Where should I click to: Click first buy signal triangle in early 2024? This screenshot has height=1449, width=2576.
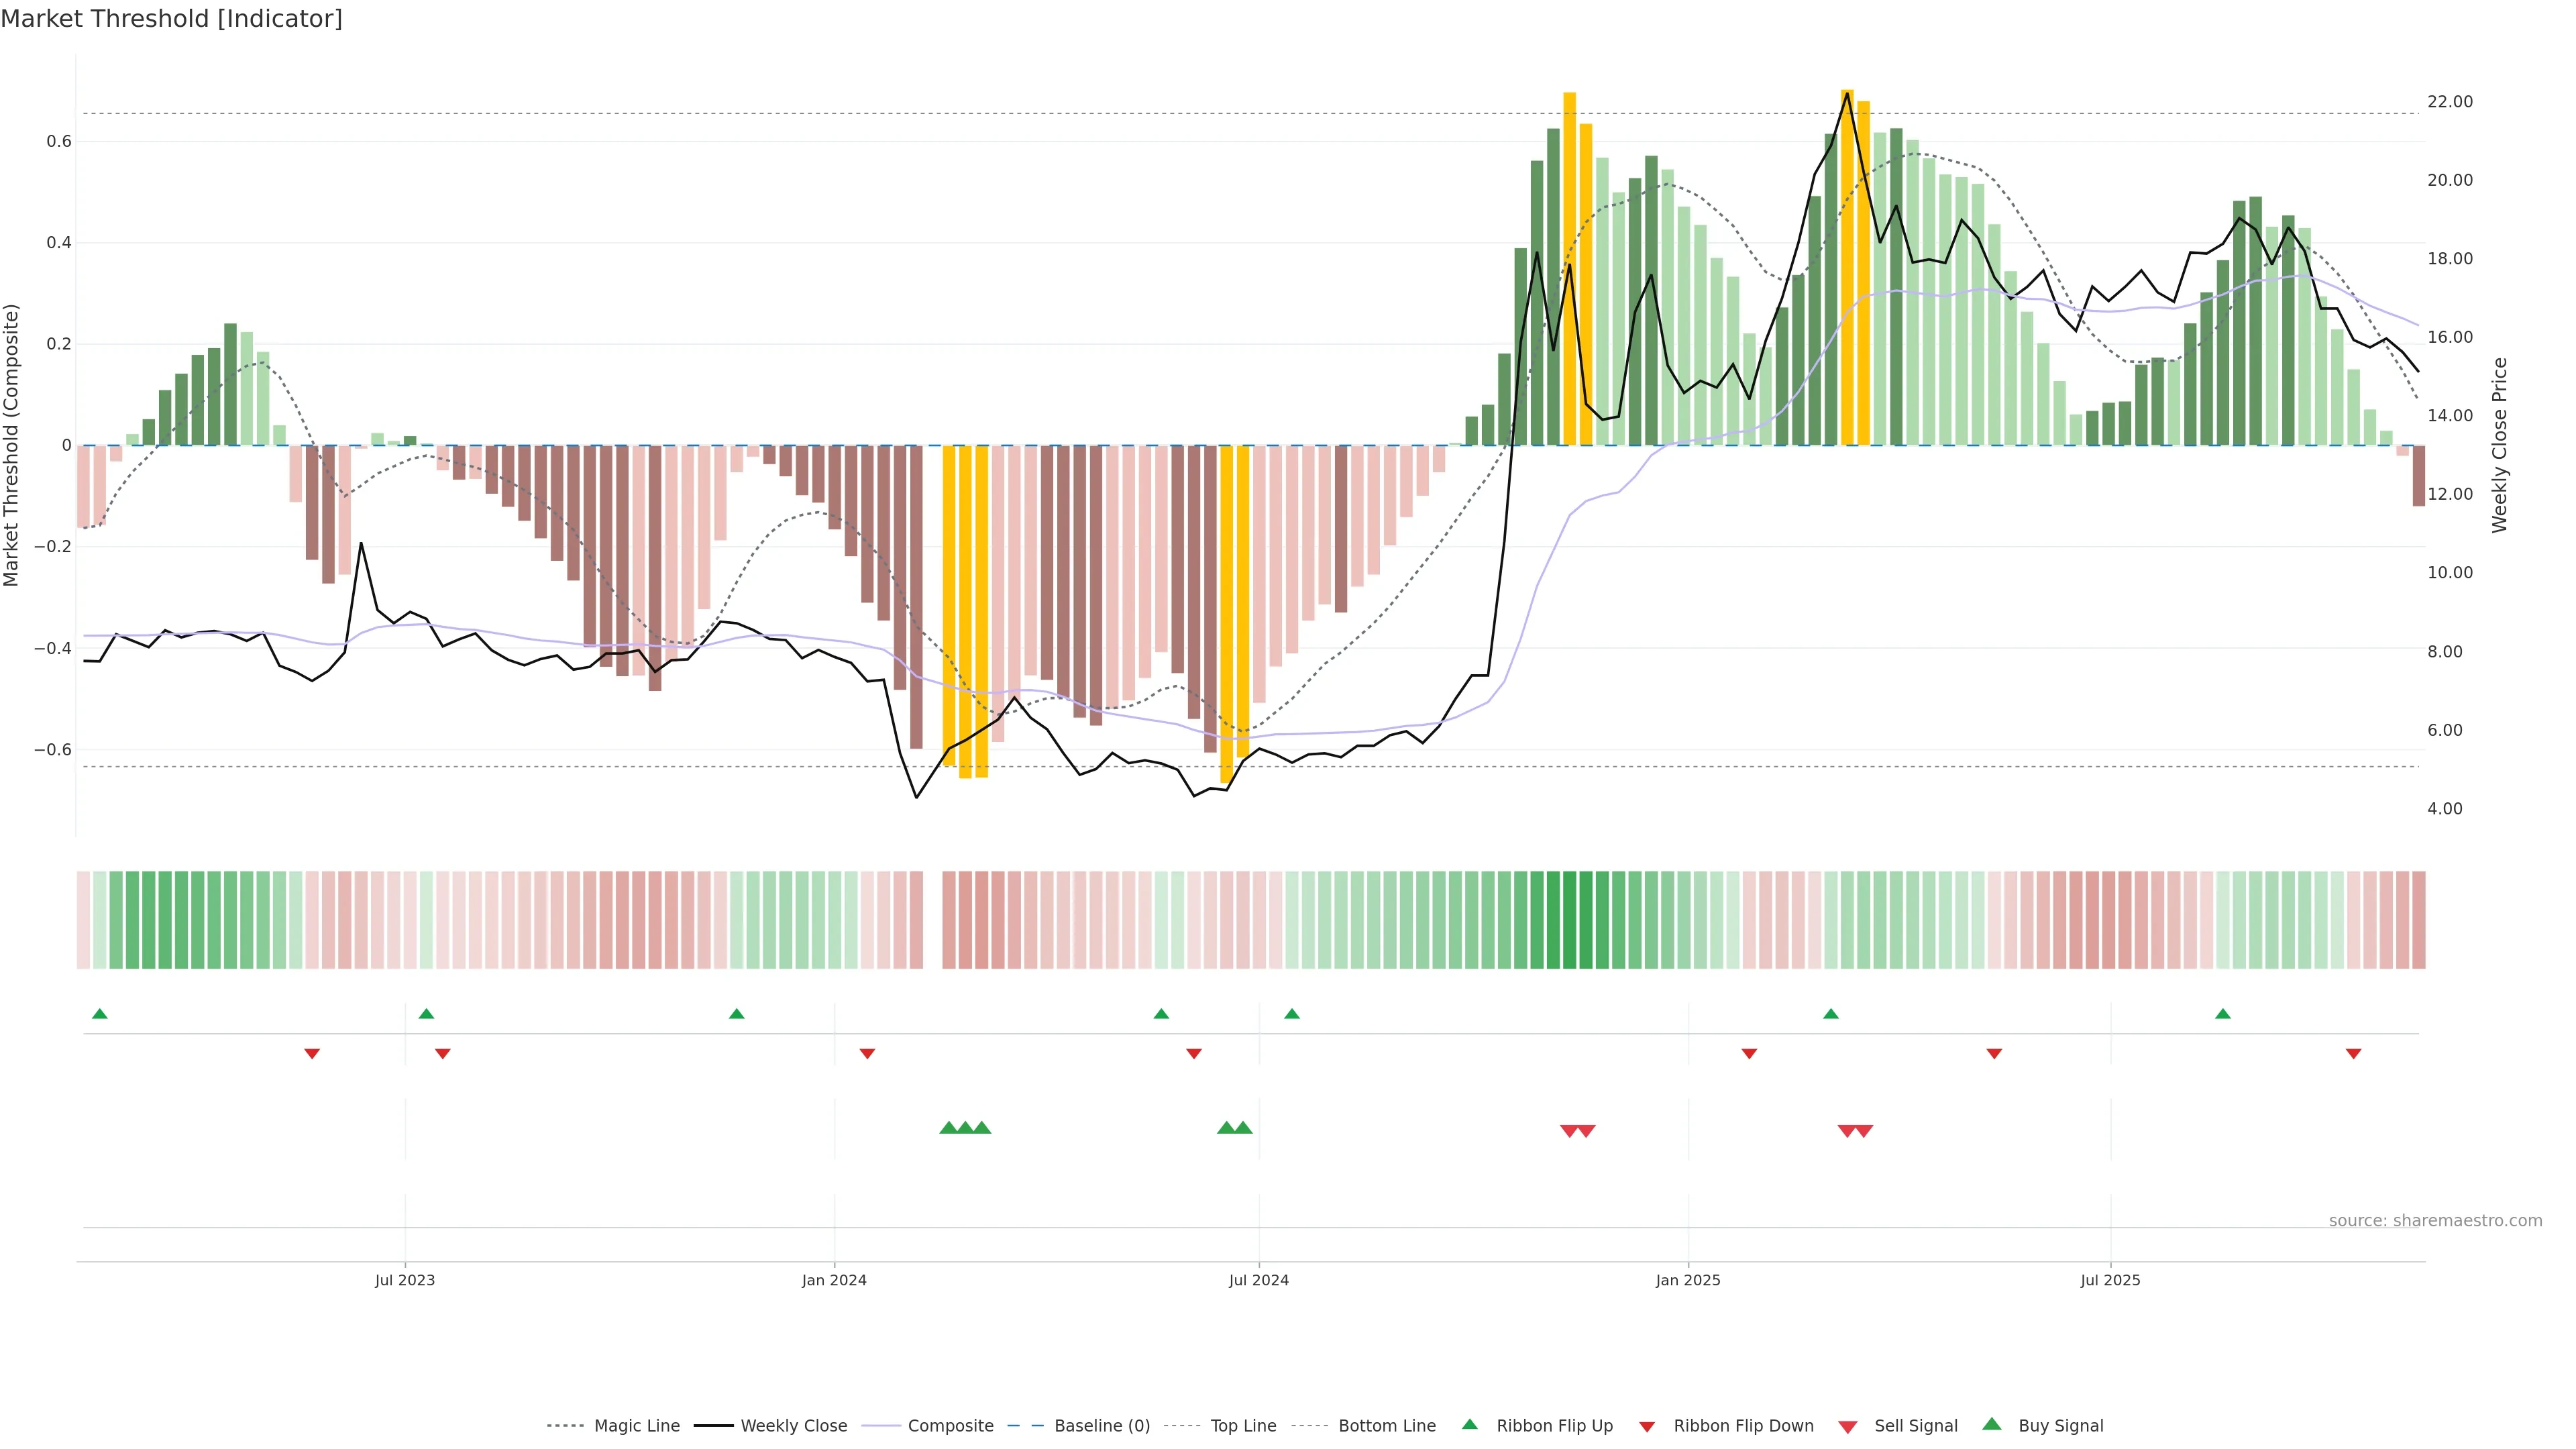948,1128
